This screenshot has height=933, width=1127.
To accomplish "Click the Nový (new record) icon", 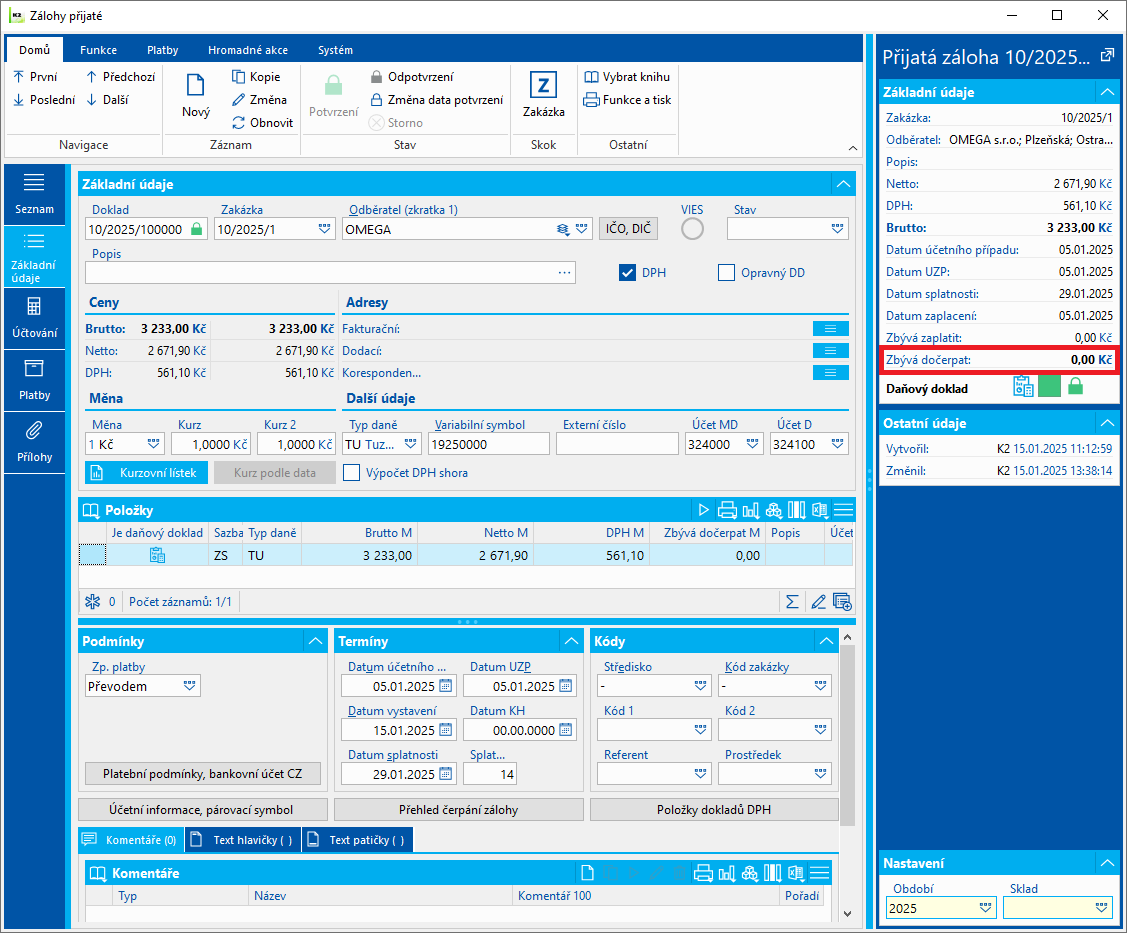I will click(196, 87).
